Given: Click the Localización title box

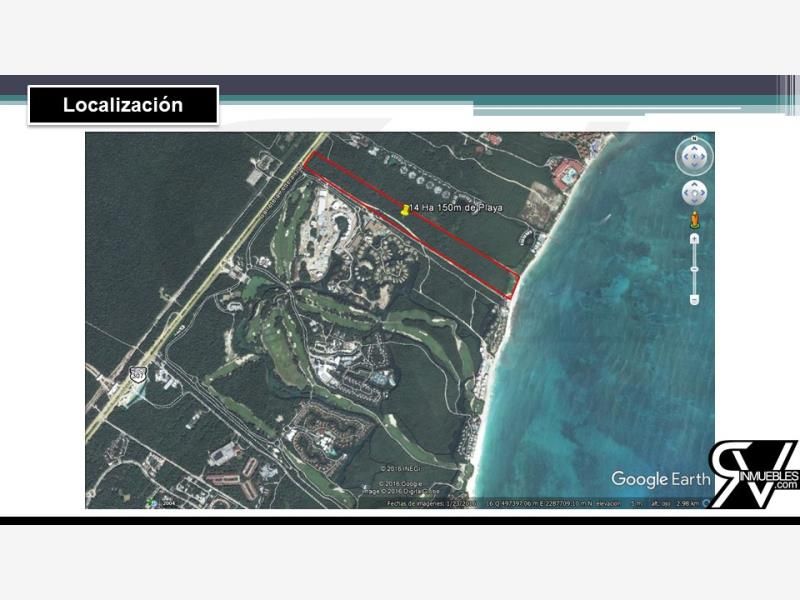Looking at the screenshot, I should (123, 105).
